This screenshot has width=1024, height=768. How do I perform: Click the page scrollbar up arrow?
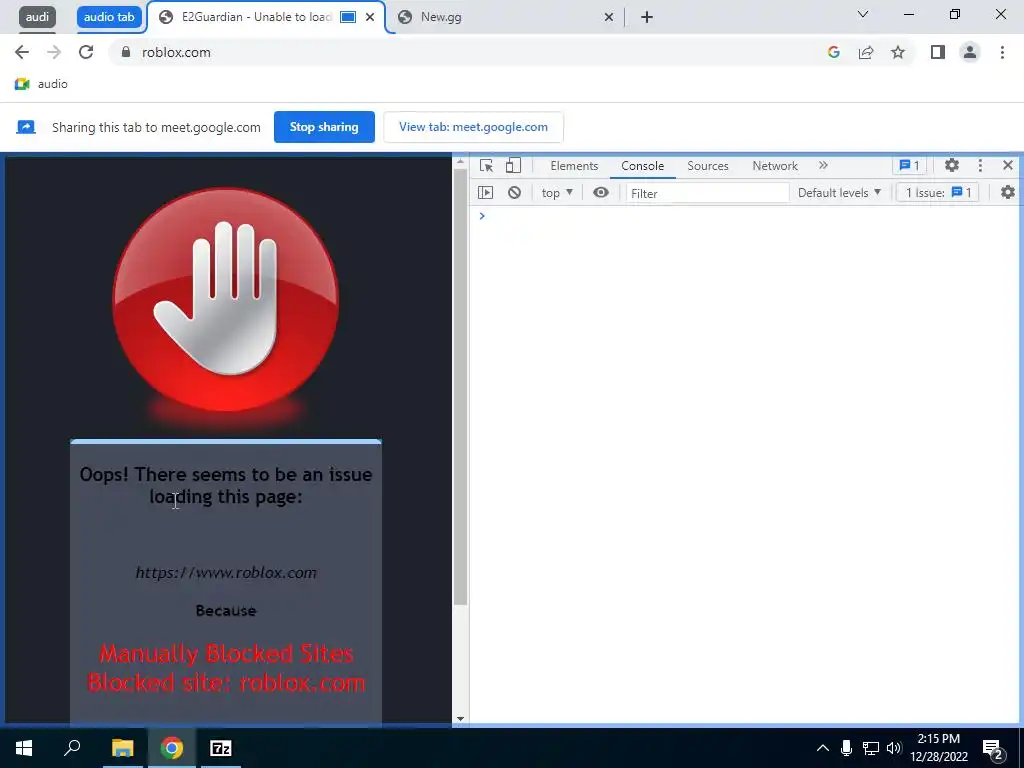tap(460, 161)
